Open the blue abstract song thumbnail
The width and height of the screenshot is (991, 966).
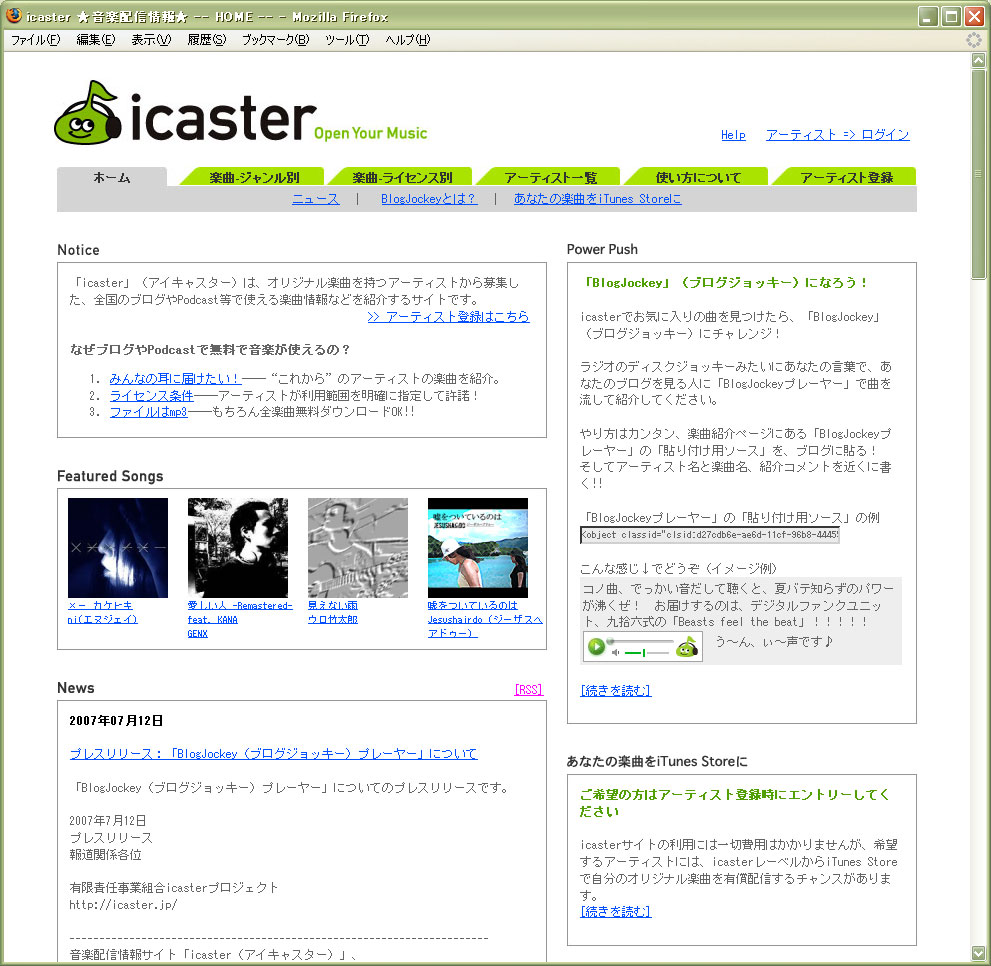118,548
